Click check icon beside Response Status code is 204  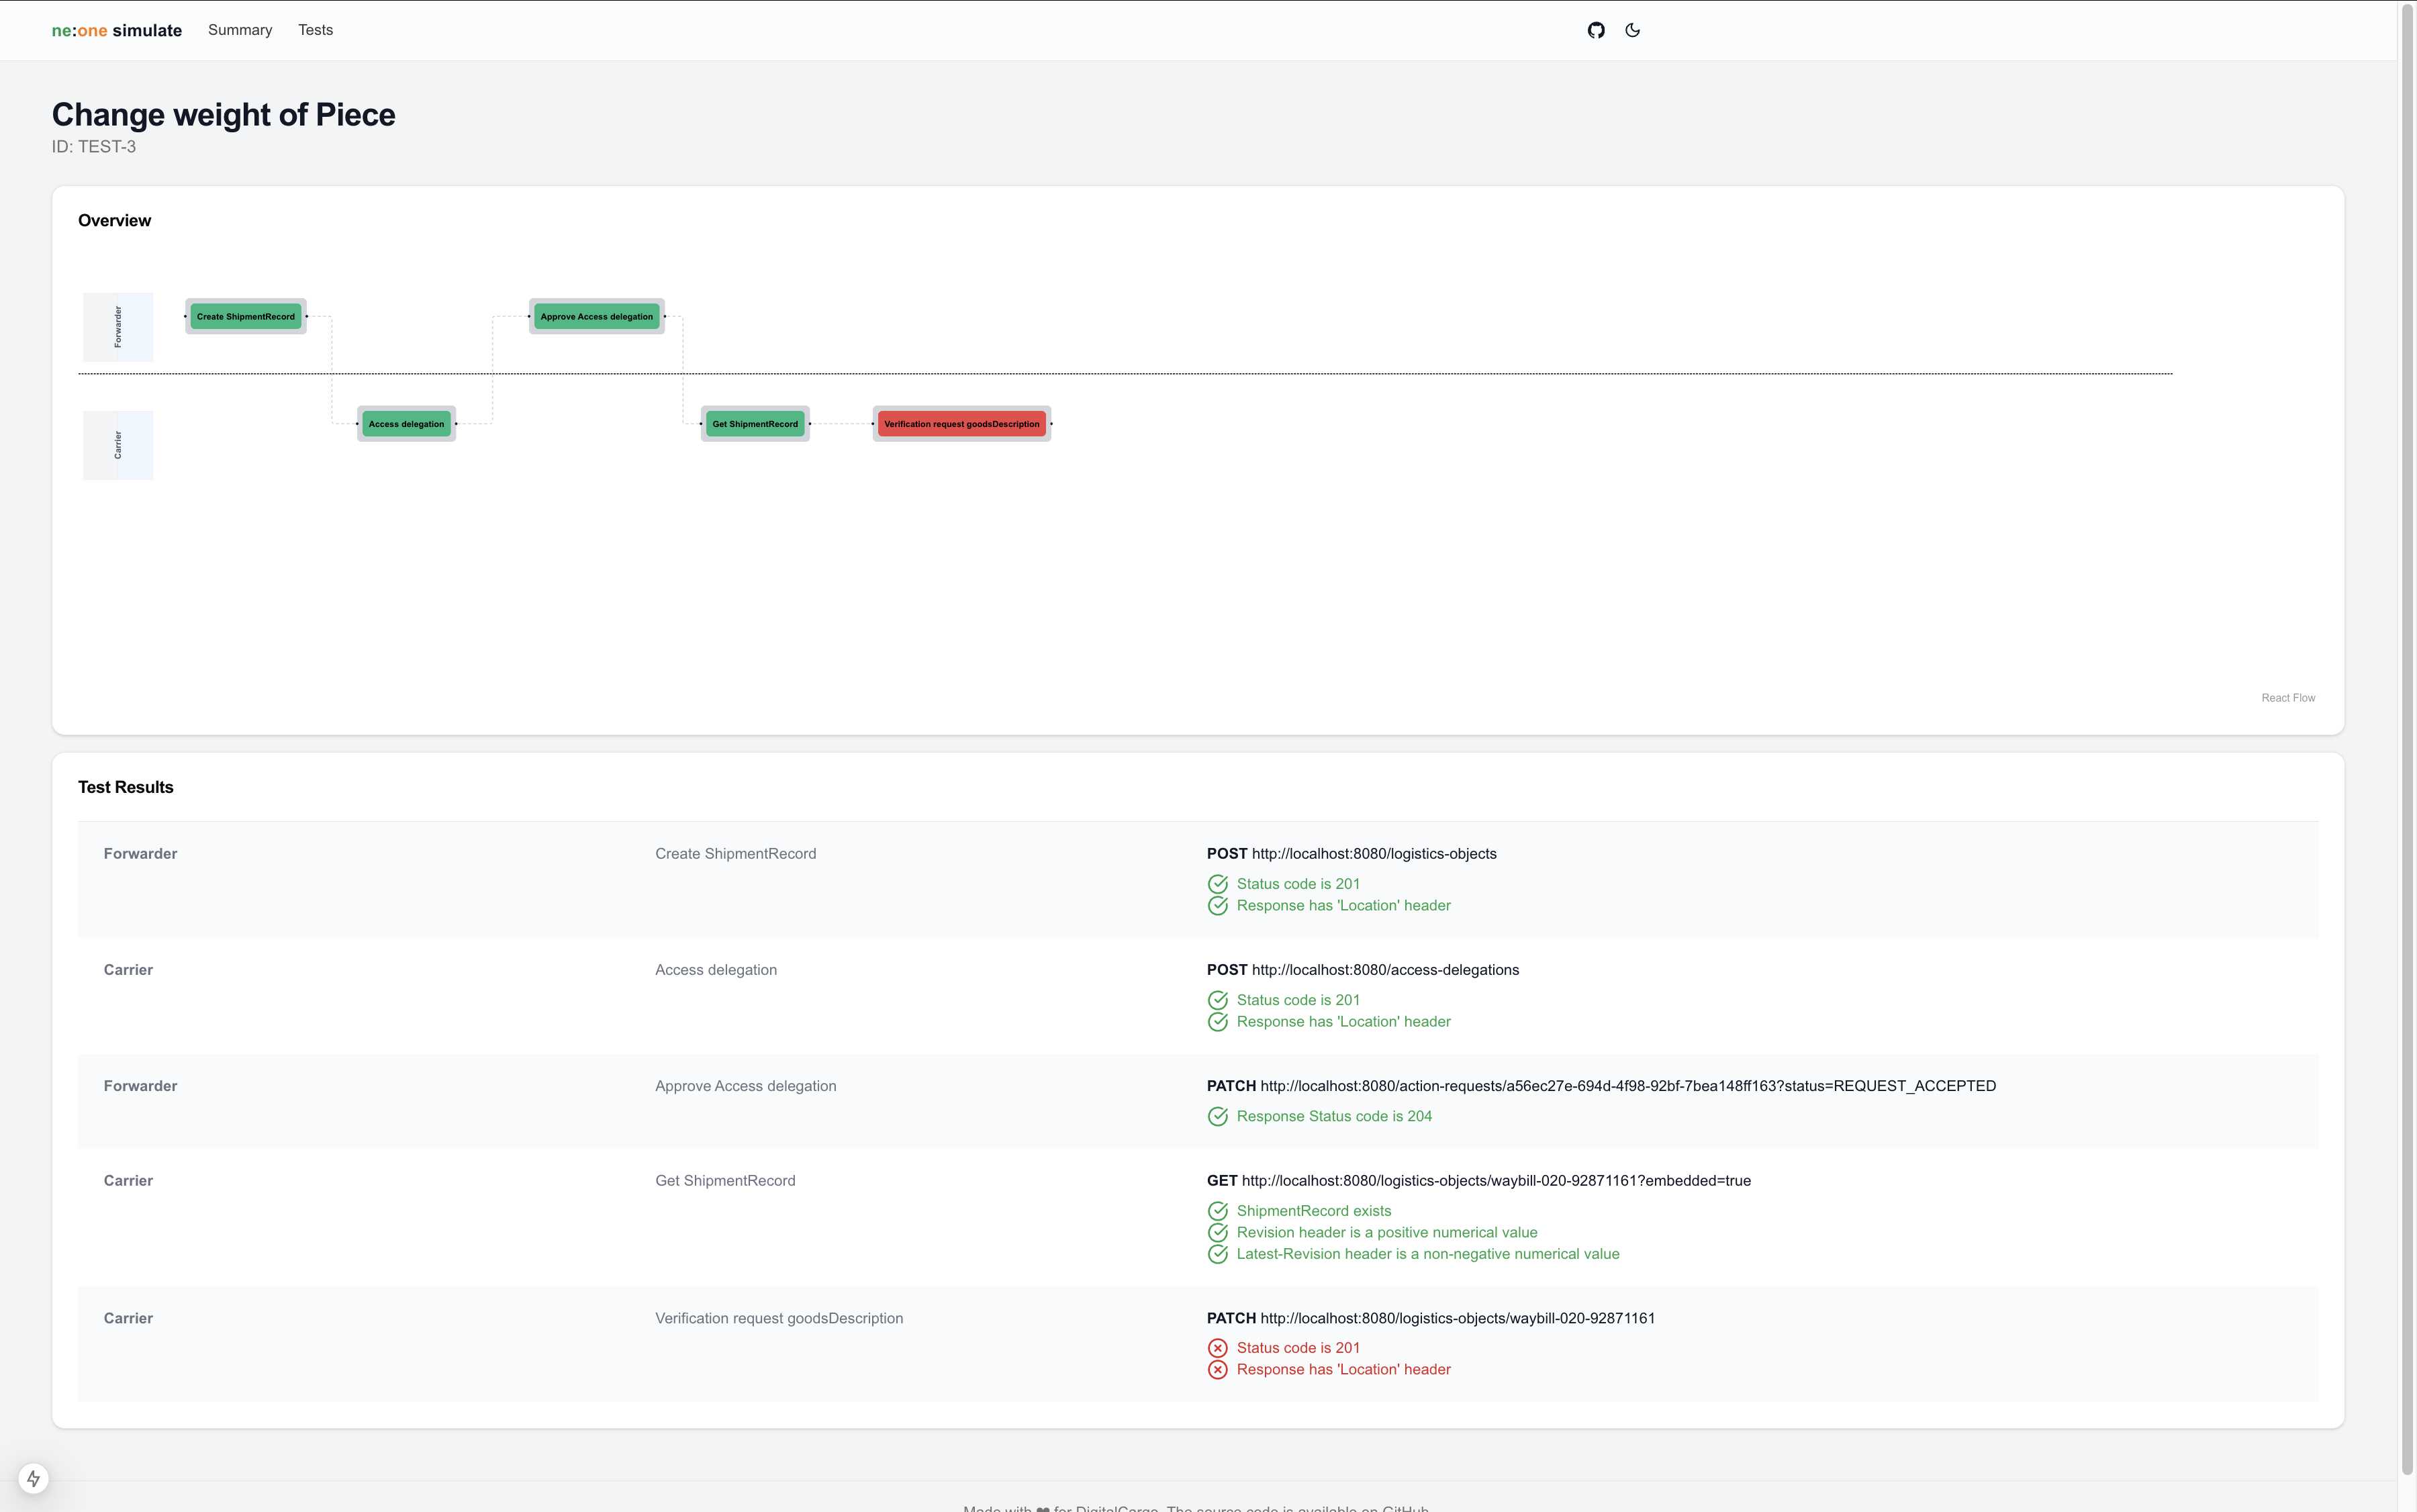[1217, 1116]
